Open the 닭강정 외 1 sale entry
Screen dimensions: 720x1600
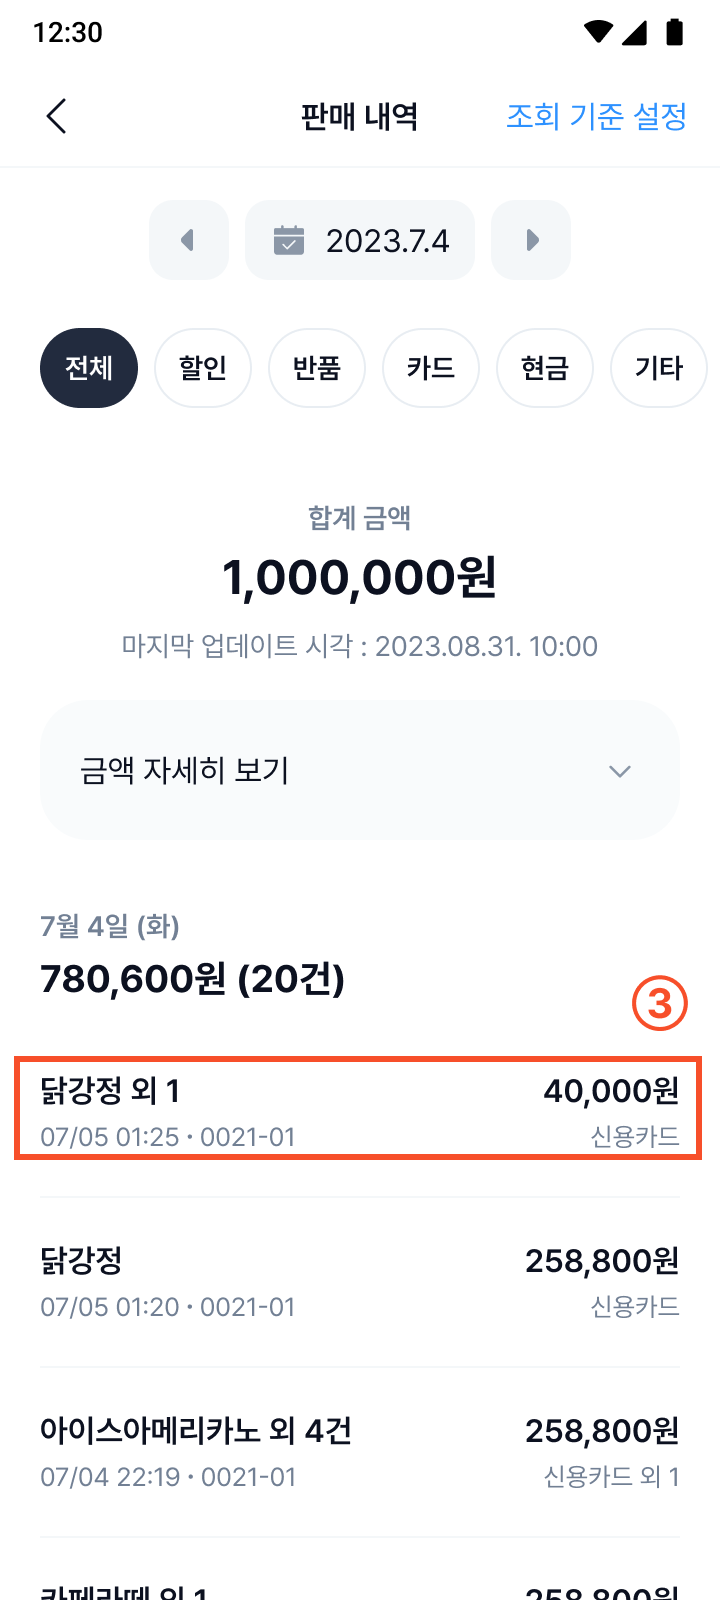360,1110
